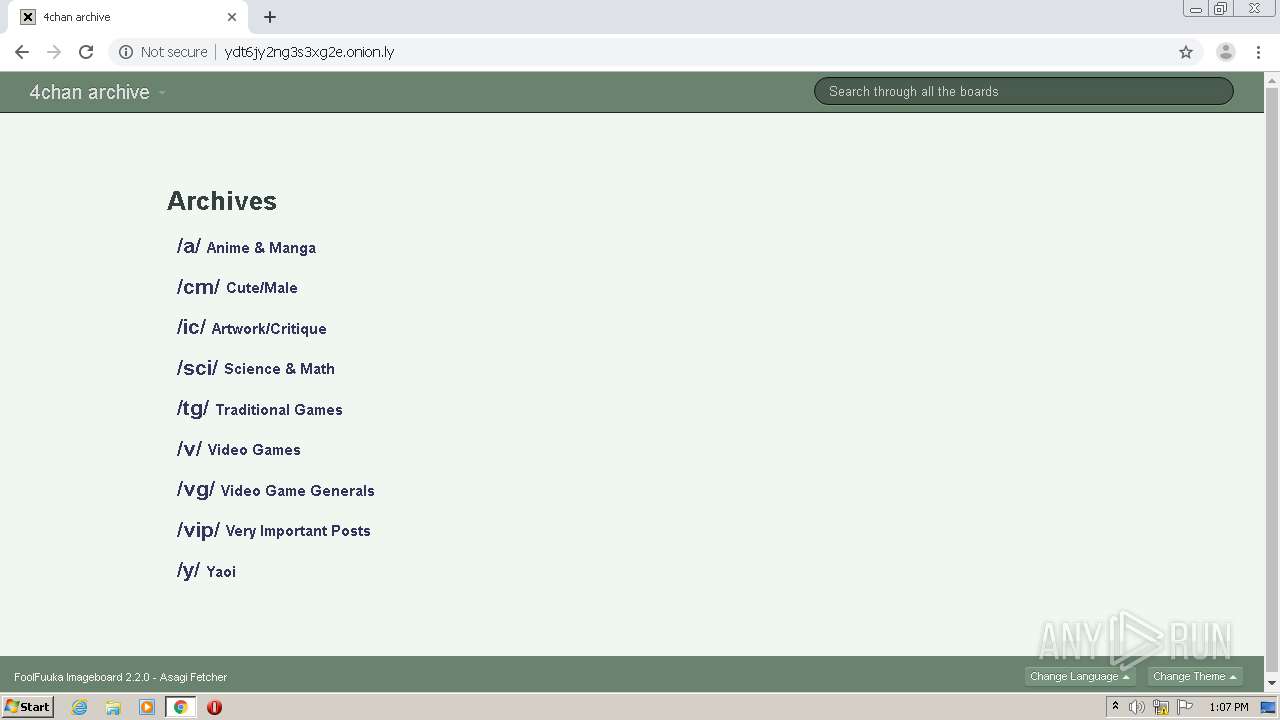Select the 4chan archive browser tab
Viewport: 1280px width, 720px height.
[x=128, y=17]
